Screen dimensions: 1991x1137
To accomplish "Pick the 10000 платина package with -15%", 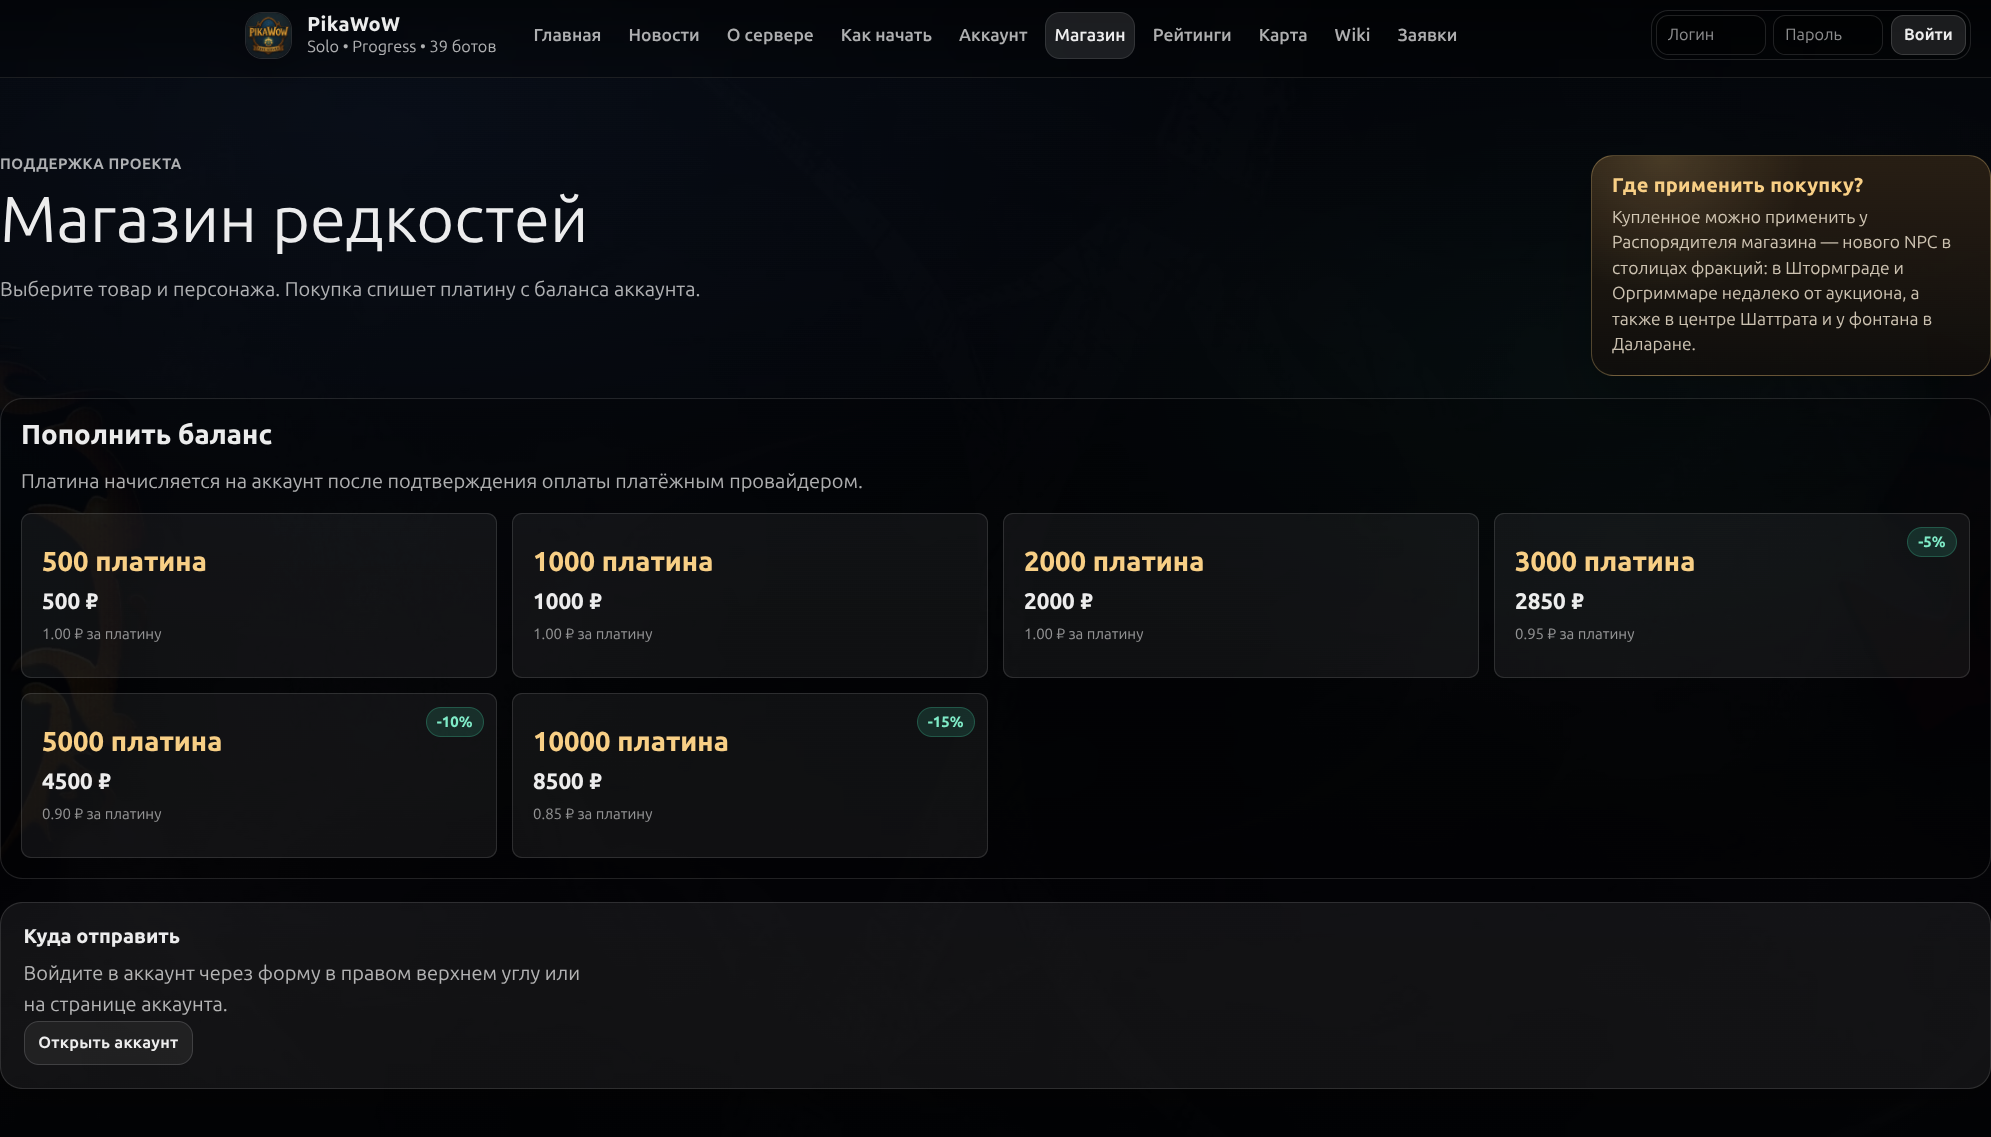I will pos(750,776).
